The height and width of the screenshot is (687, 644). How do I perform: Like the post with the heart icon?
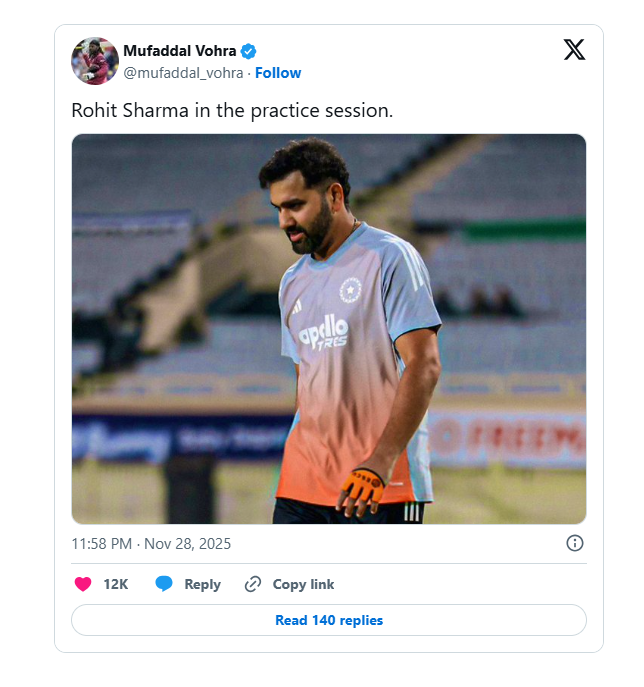point(83,584)
